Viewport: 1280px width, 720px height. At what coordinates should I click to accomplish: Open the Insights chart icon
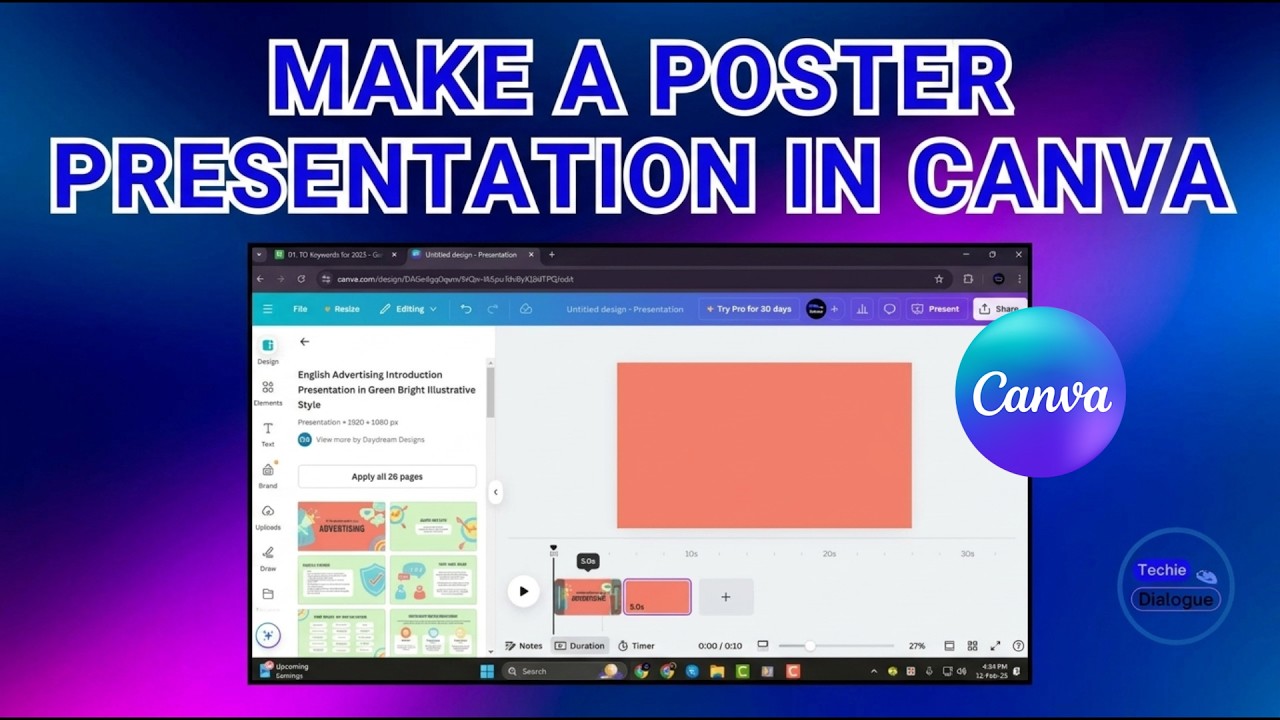coord(862,309)
